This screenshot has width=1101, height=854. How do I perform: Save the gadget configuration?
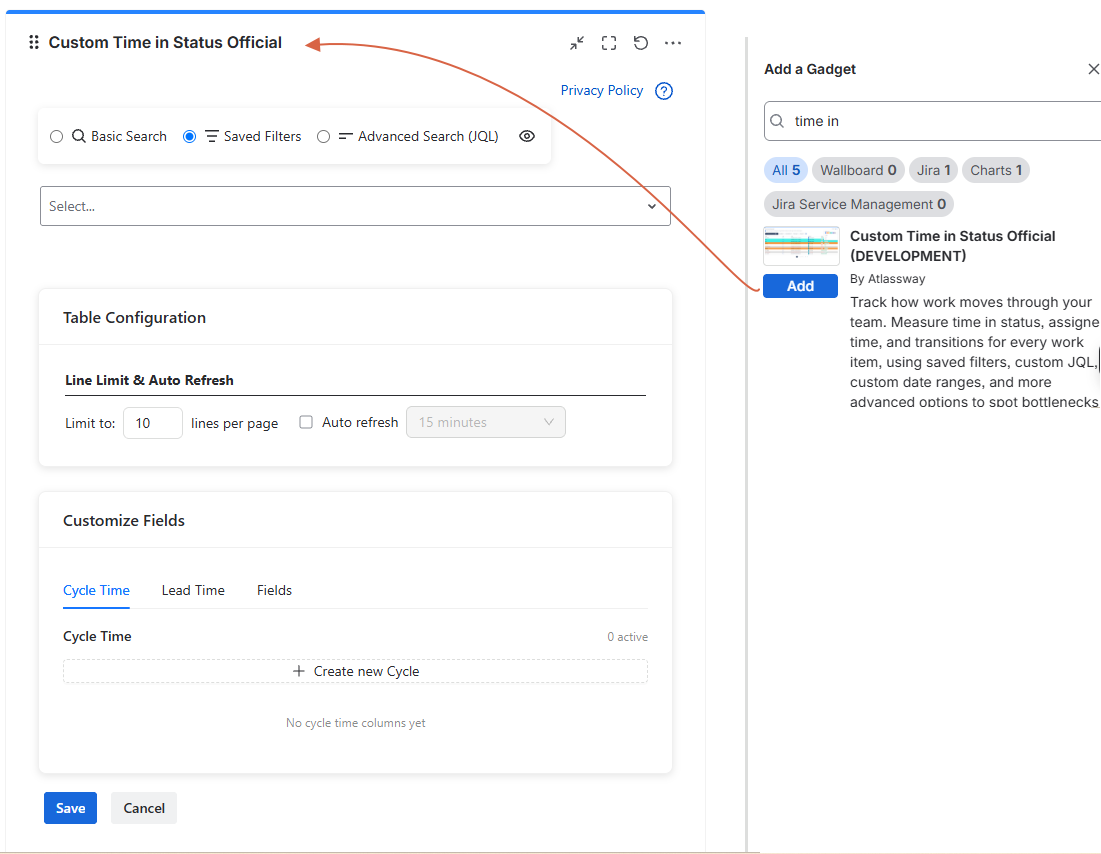(70, 808)
